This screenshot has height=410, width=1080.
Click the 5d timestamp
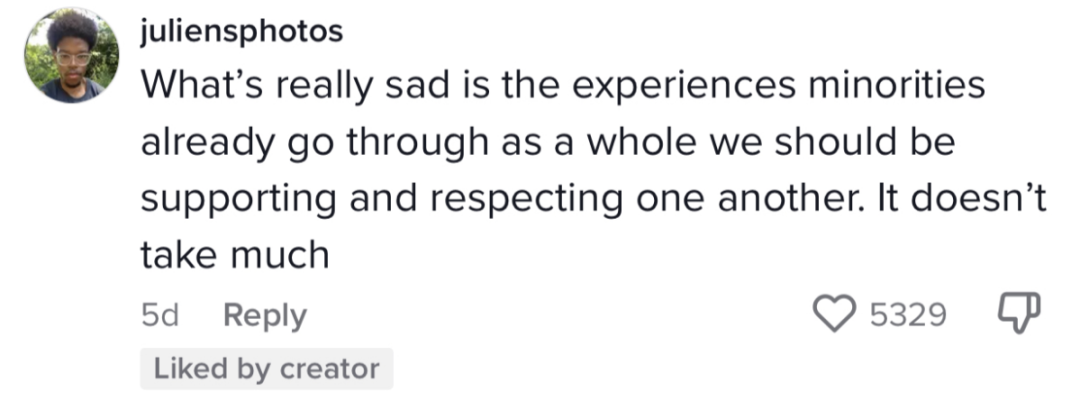(160, 316)
